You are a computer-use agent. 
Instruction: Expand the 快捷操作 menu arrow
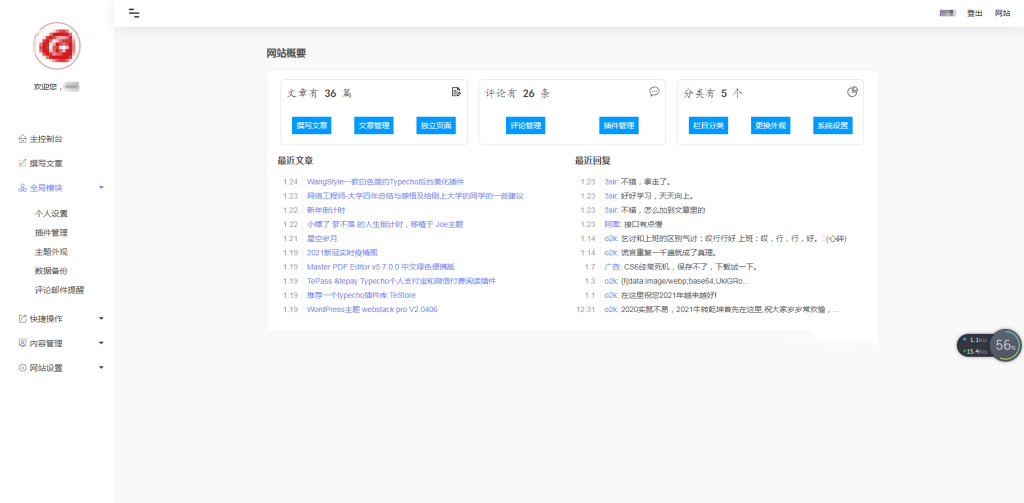tap(101, 319)
